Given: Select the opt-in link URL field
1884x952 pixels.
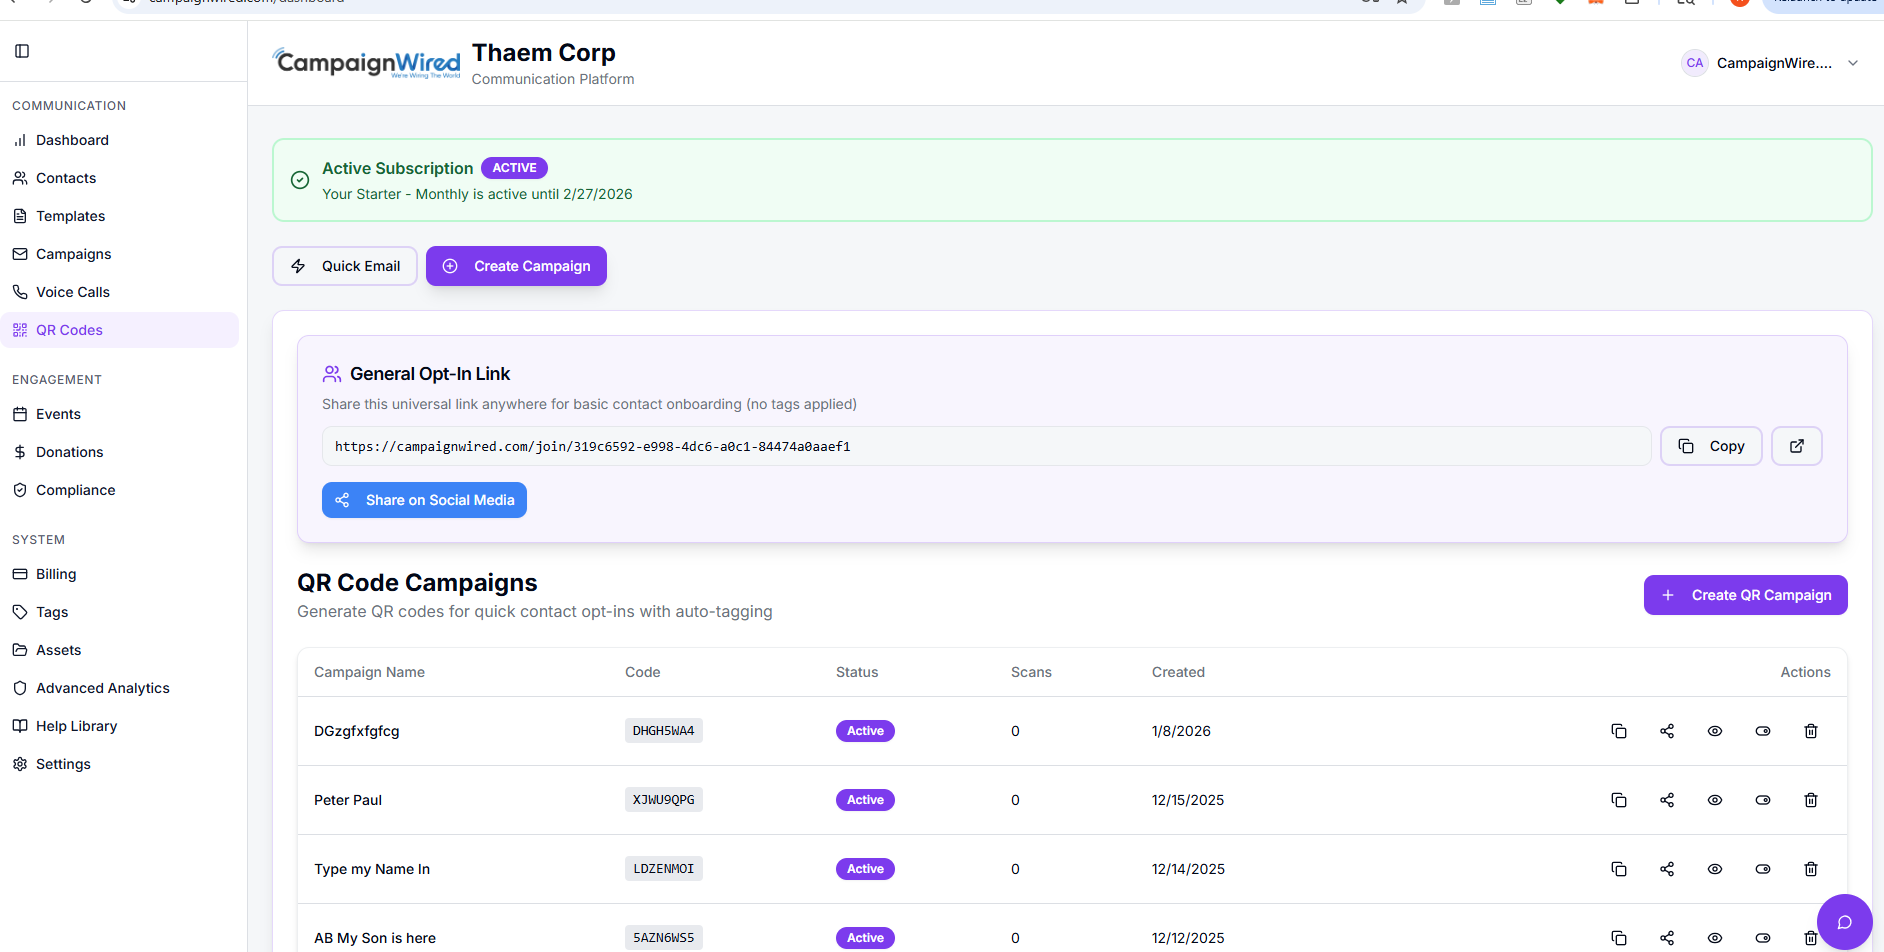Looking at the screenshot, I should click(986, 446).
